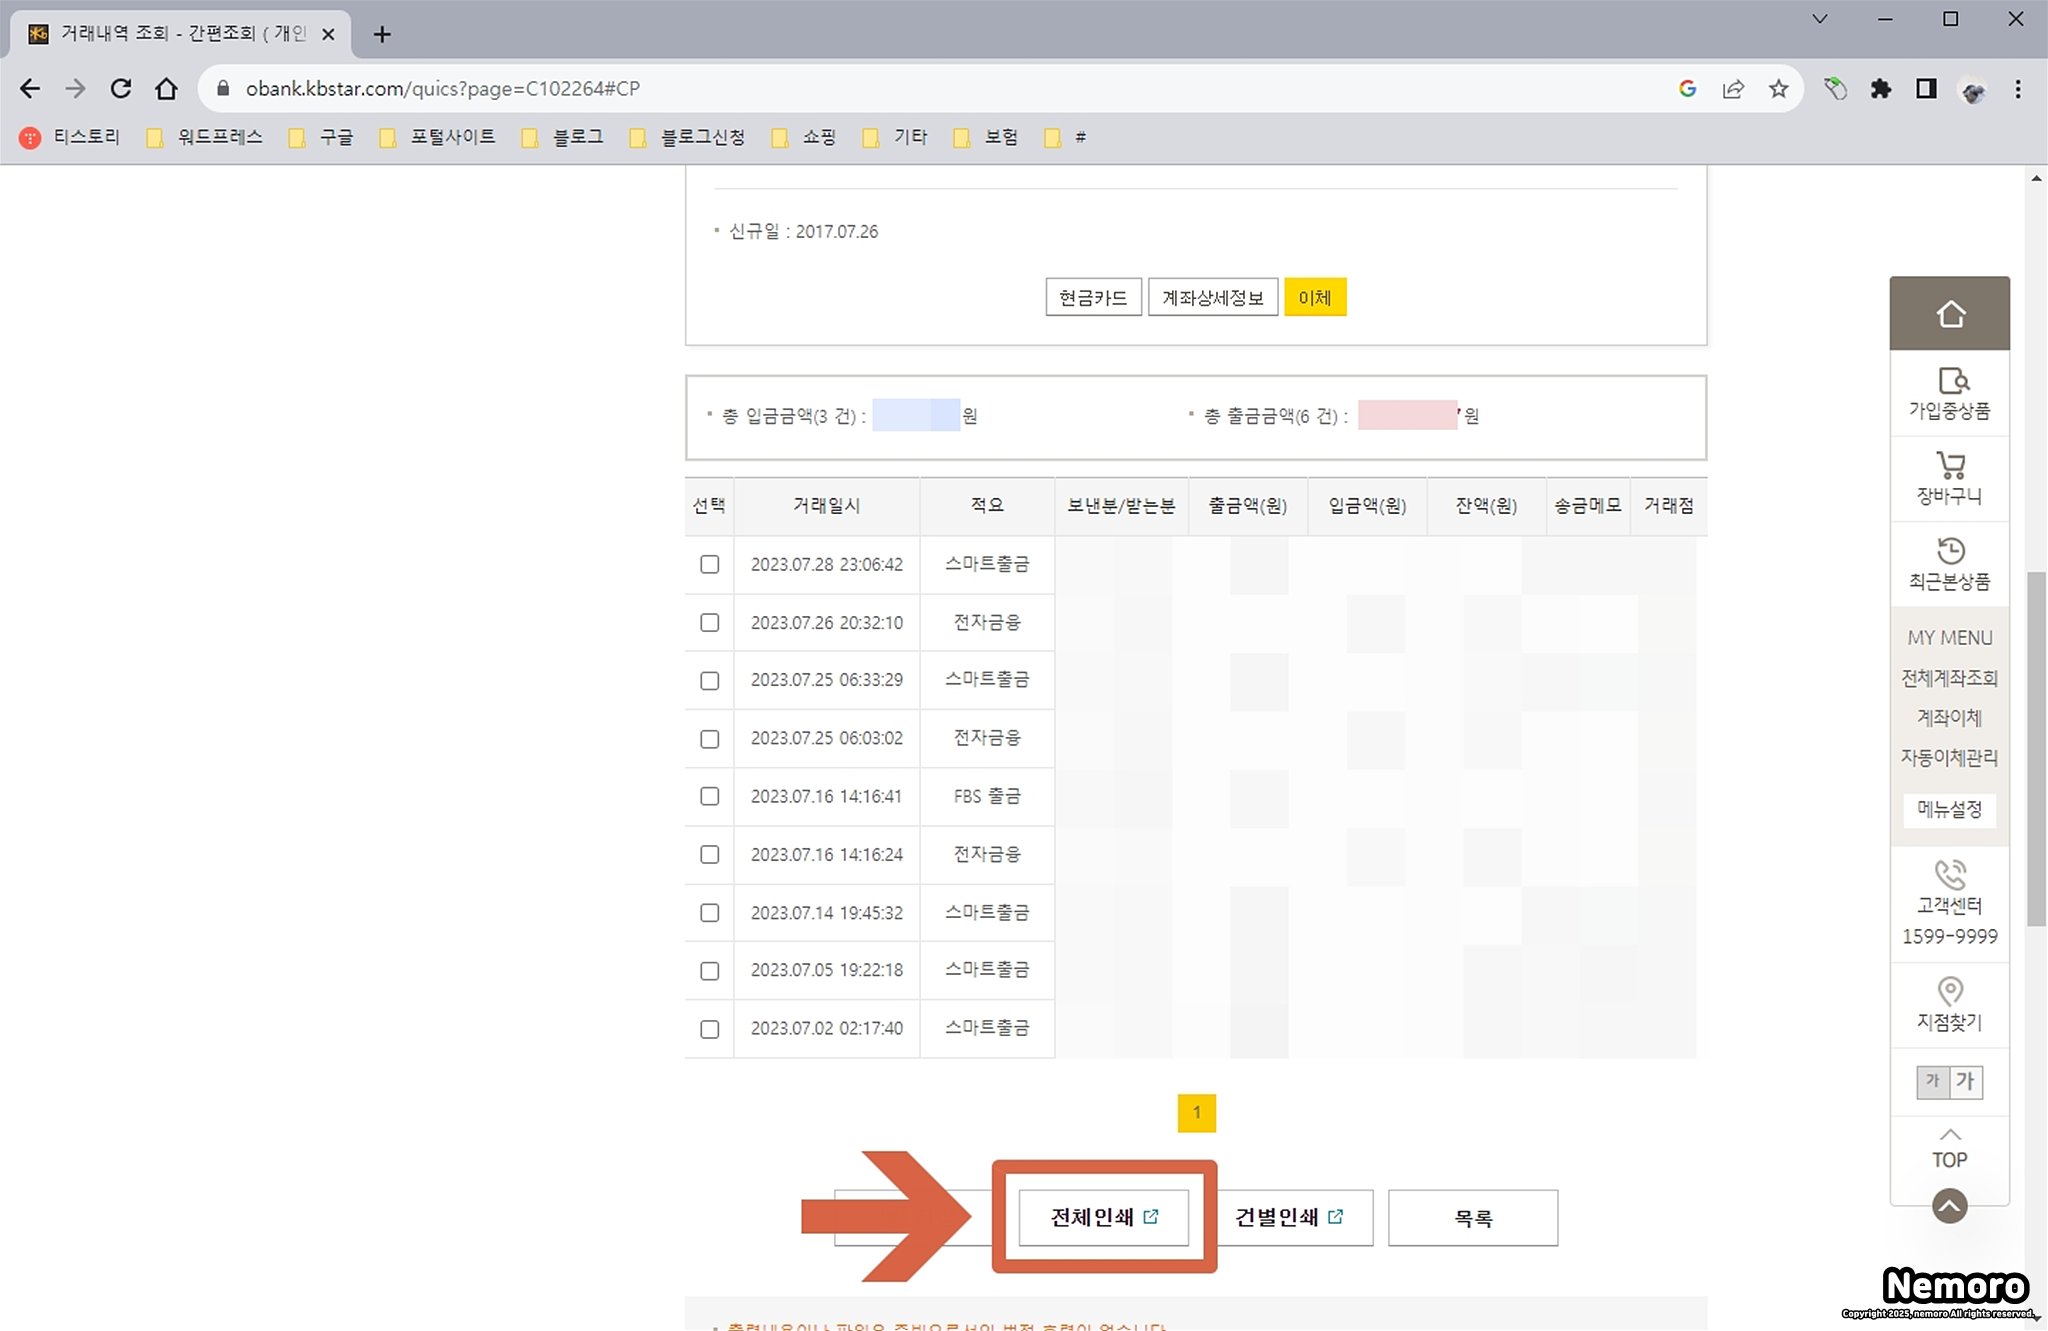This screenshot has width=2048, height=1331.
Task: Open Chrome extensions puzzle icon
Action: [1880, 89]
